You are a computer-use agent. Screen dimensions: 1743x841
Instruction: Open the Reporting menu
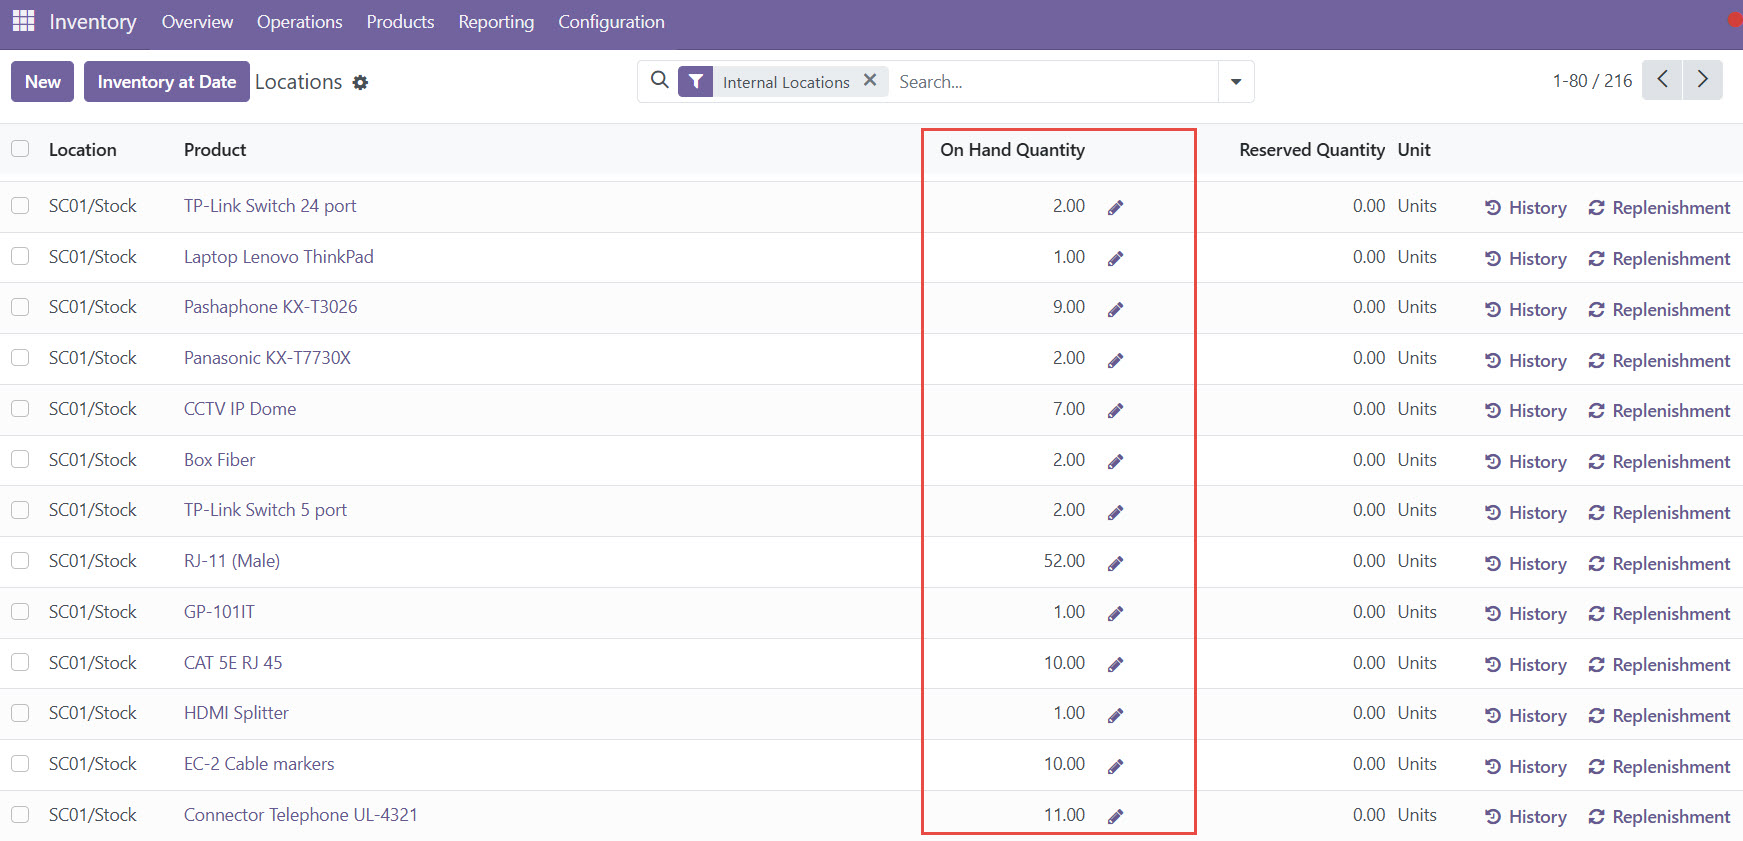pos(496,22)
